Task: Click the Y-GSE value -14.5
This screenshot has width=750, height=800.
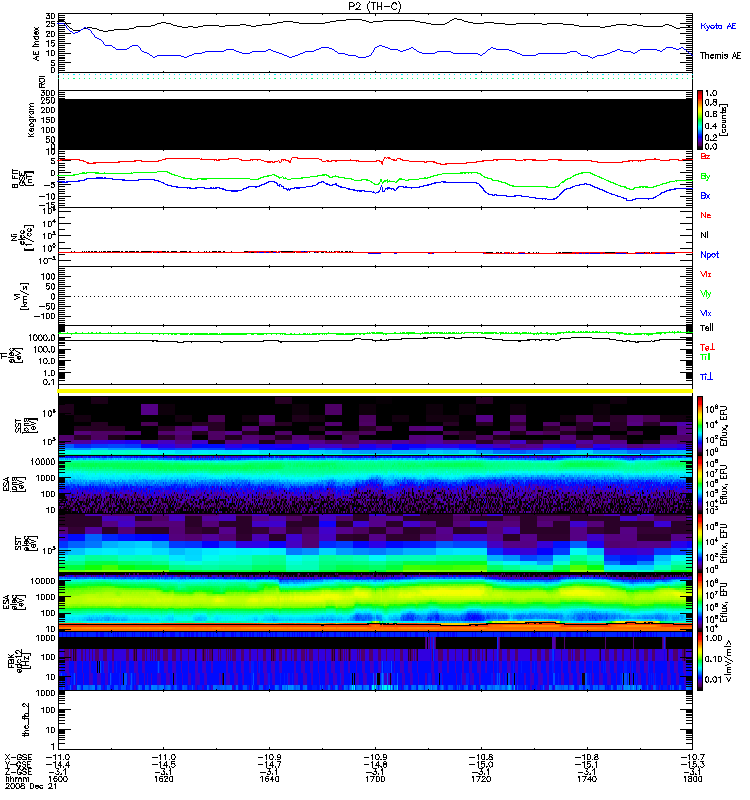Action: point(163,765)
